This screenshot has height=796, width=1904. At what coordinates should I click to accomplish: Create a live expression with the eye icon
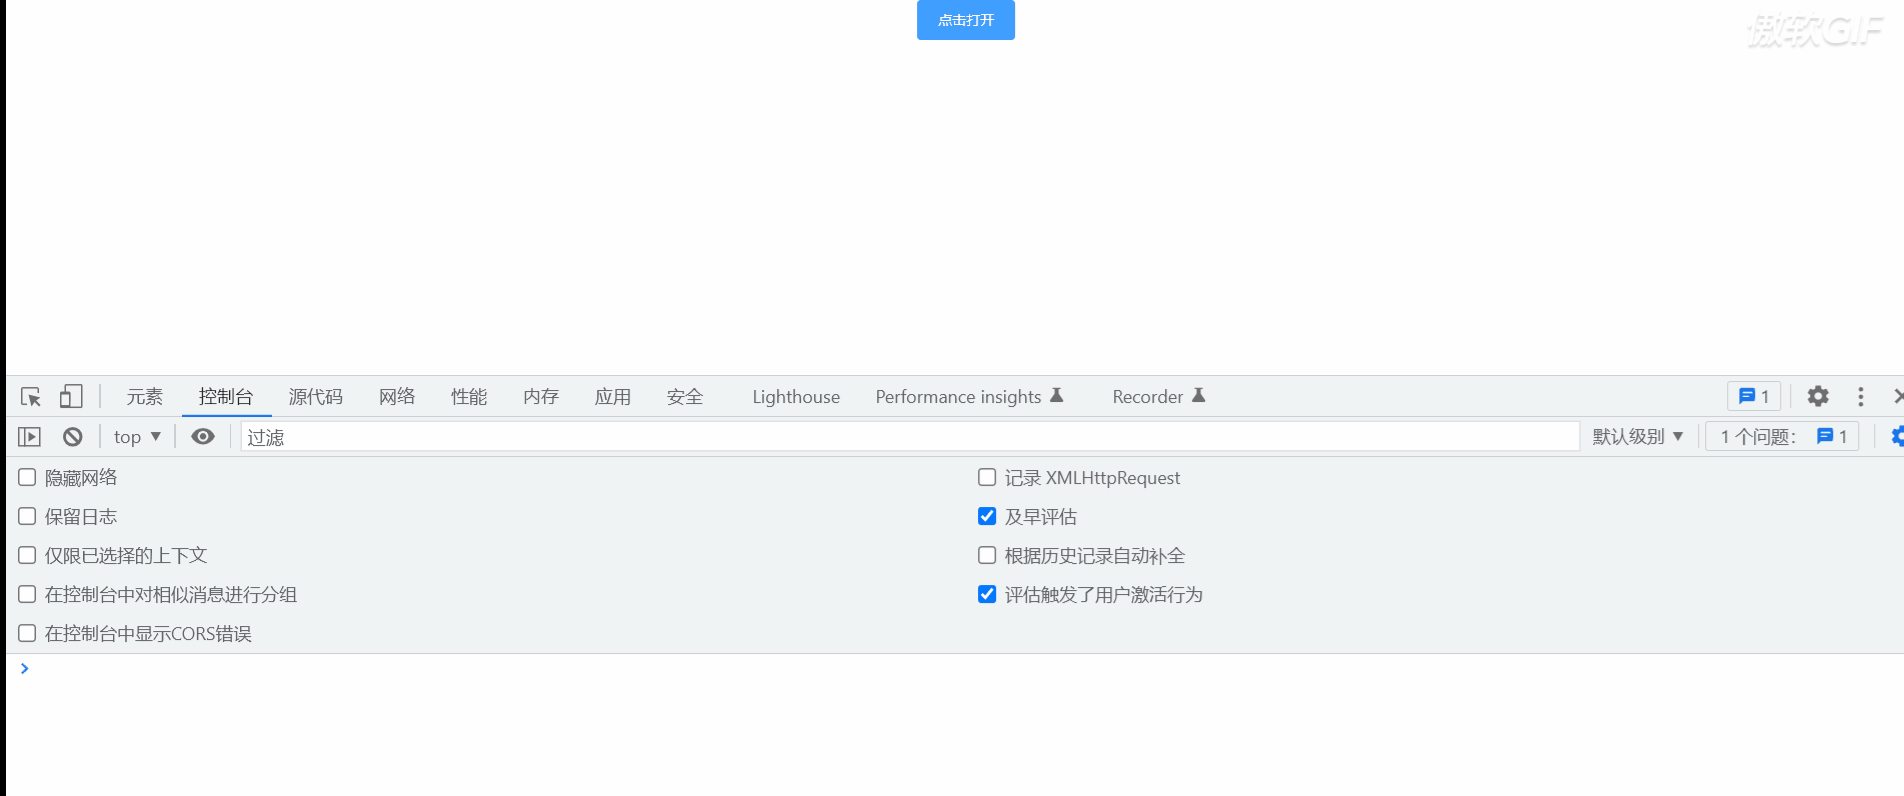203,437
